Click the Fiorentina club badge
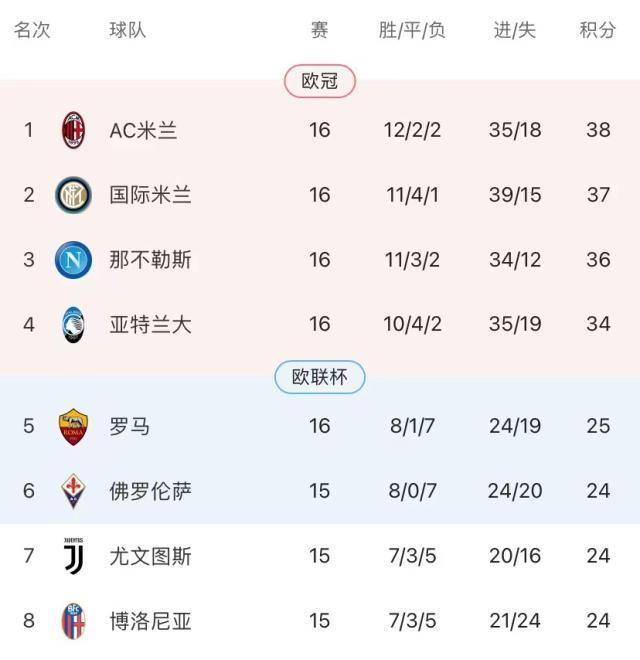The image size is (640, 660). pyautogui.click(x=74, y=491)
